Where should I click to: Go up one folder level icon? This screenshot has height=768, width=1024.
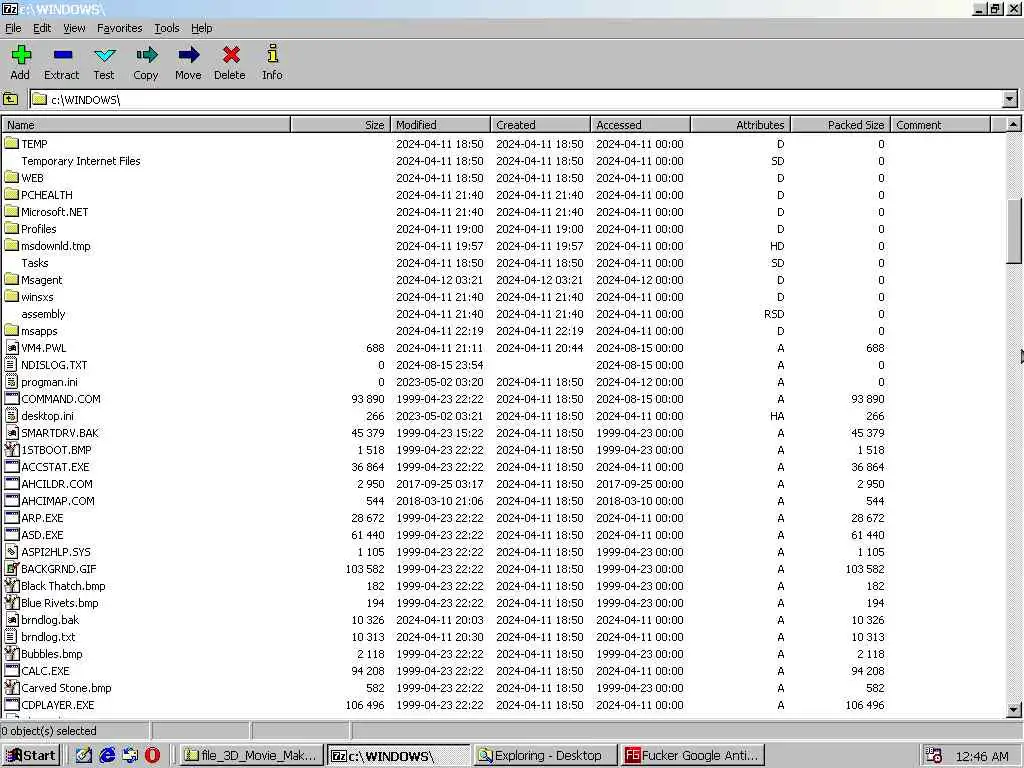click(x=10, y=99)
